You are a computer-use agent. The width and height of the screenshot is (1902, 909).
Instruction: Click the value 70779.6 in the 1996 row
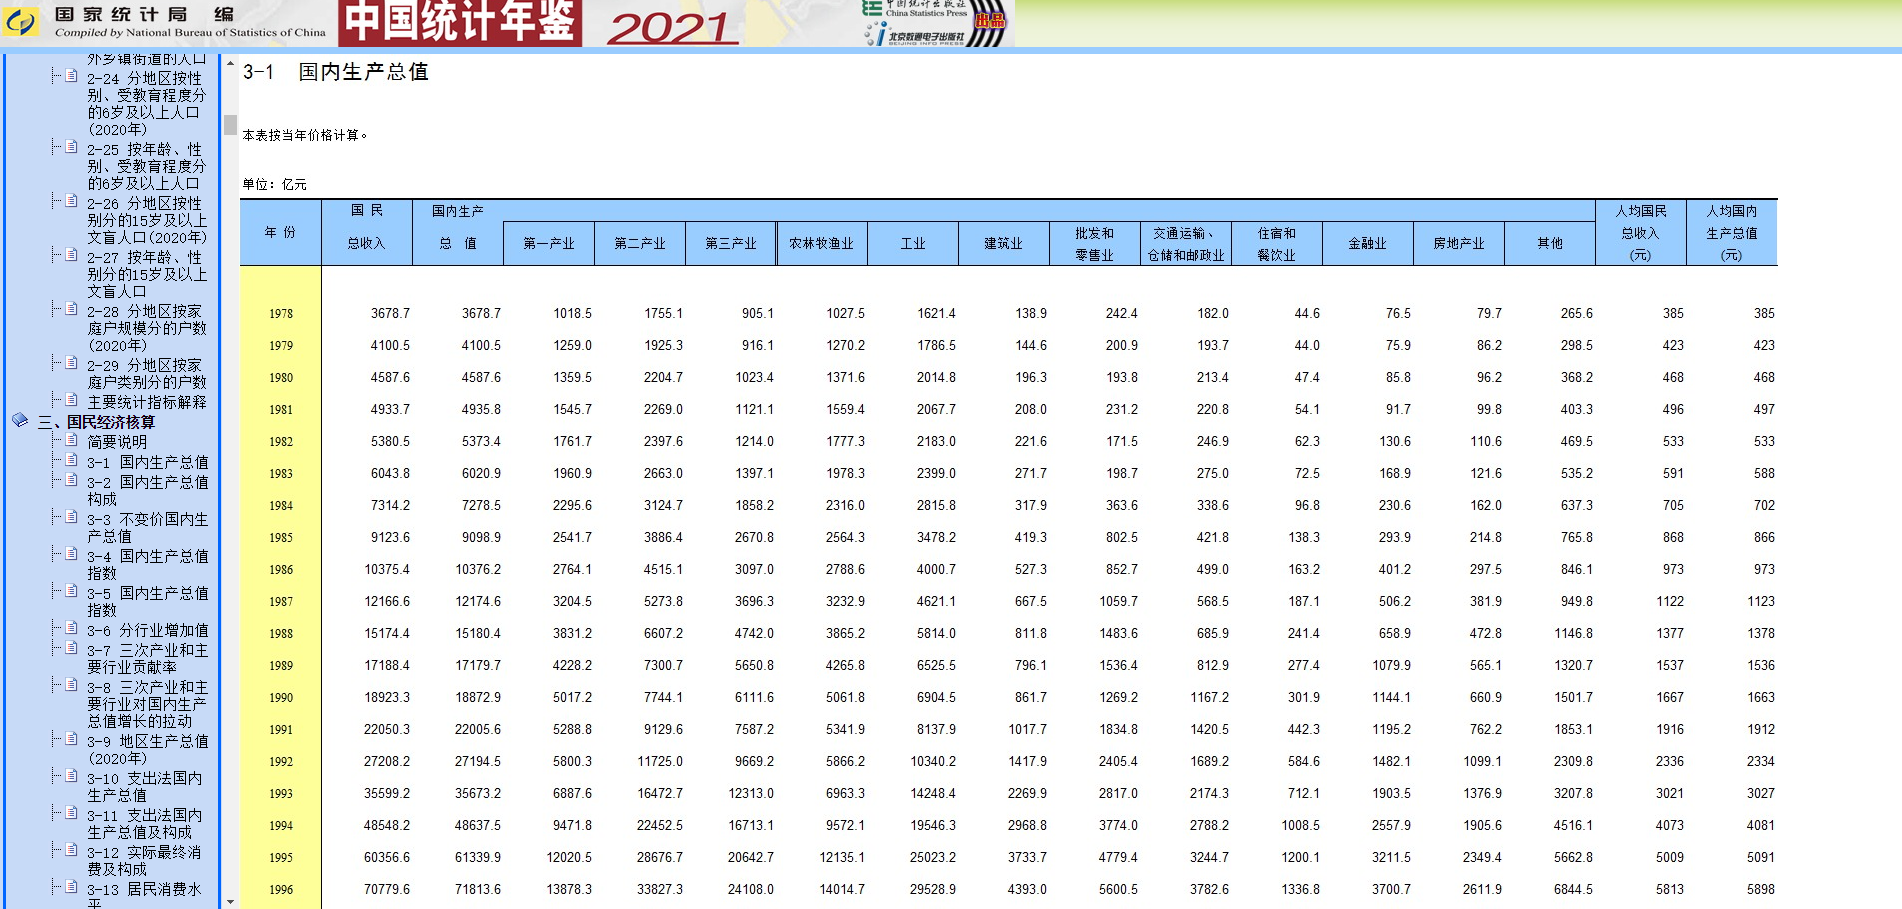(x=387, y=890)
